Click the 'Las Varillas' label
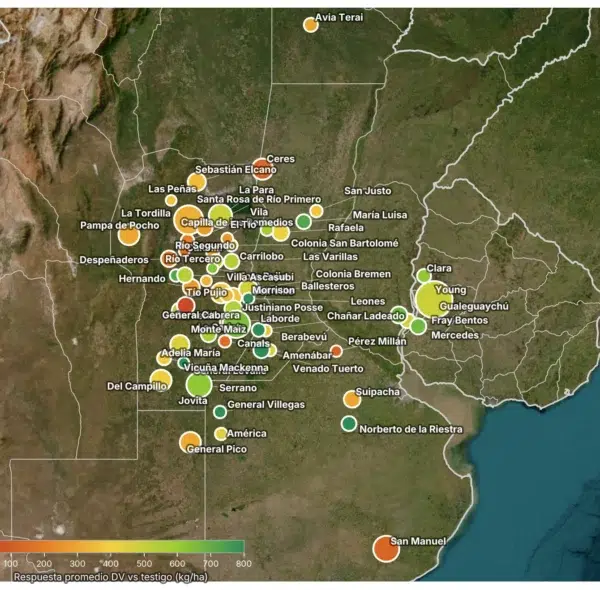This screenshot has width=600, height=590. click(x=330, y=257)
